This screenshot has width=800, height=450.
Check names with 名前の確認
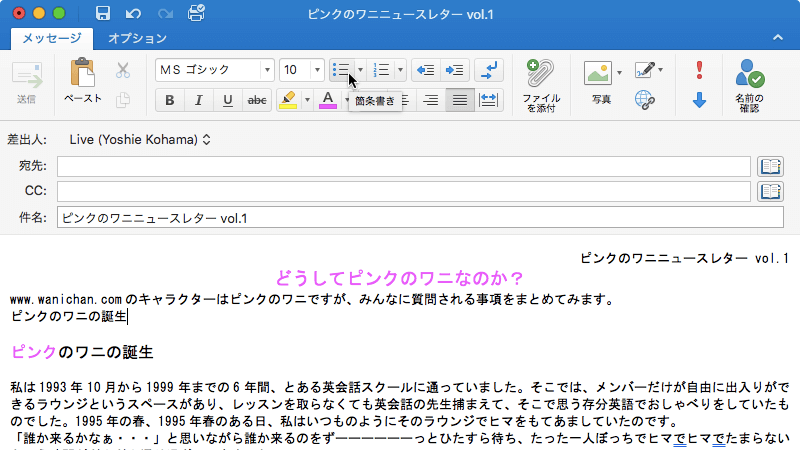click(749, 86)
